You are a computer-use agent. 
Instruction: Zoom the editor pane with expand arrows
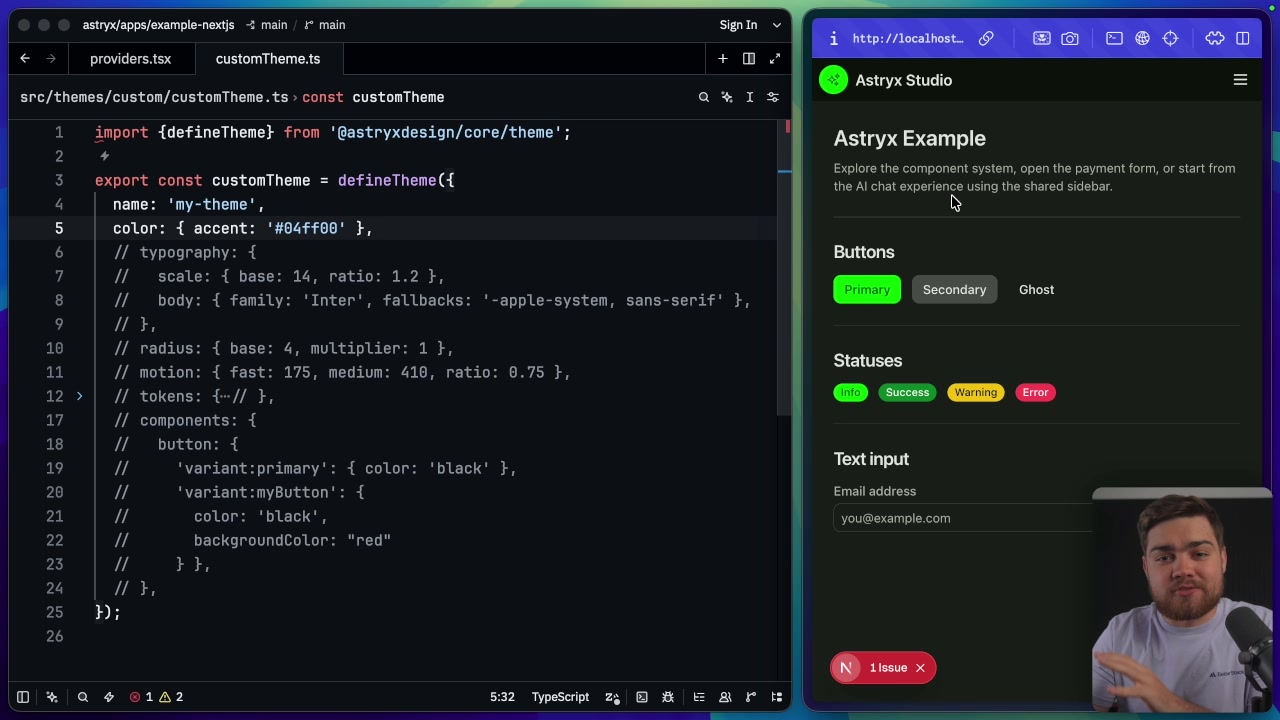[775, 59]
